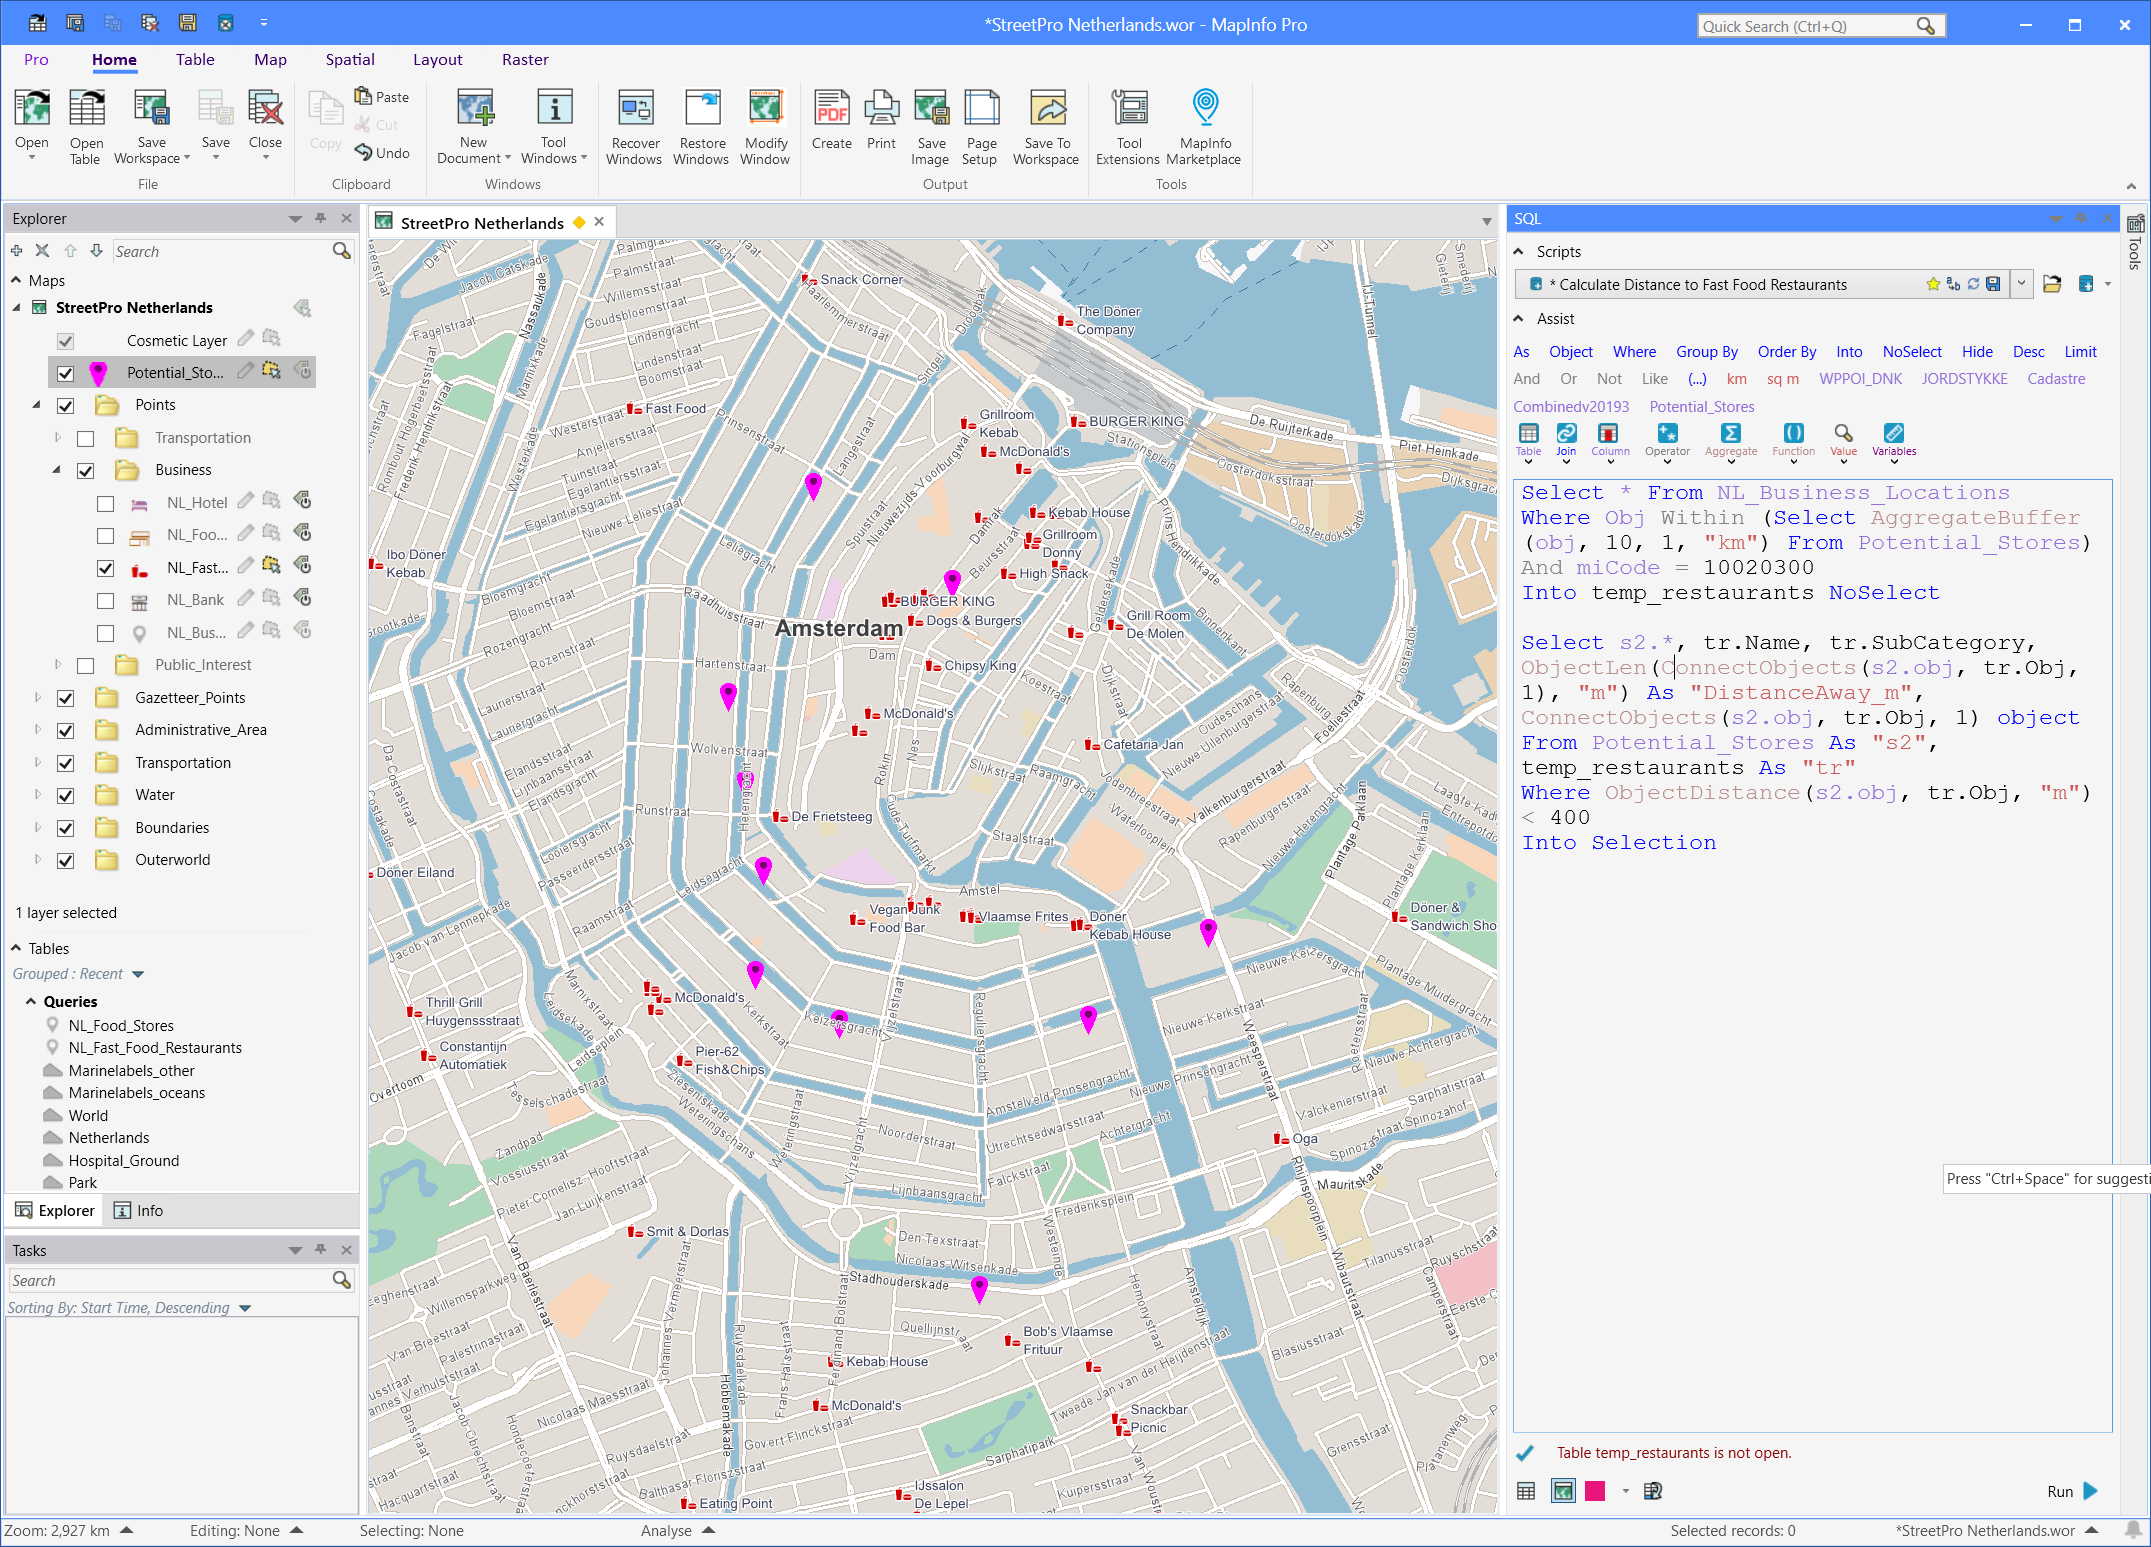Open the Function picker in SQL Assist
The image size is (2151, 1547).
point(1793,440)
